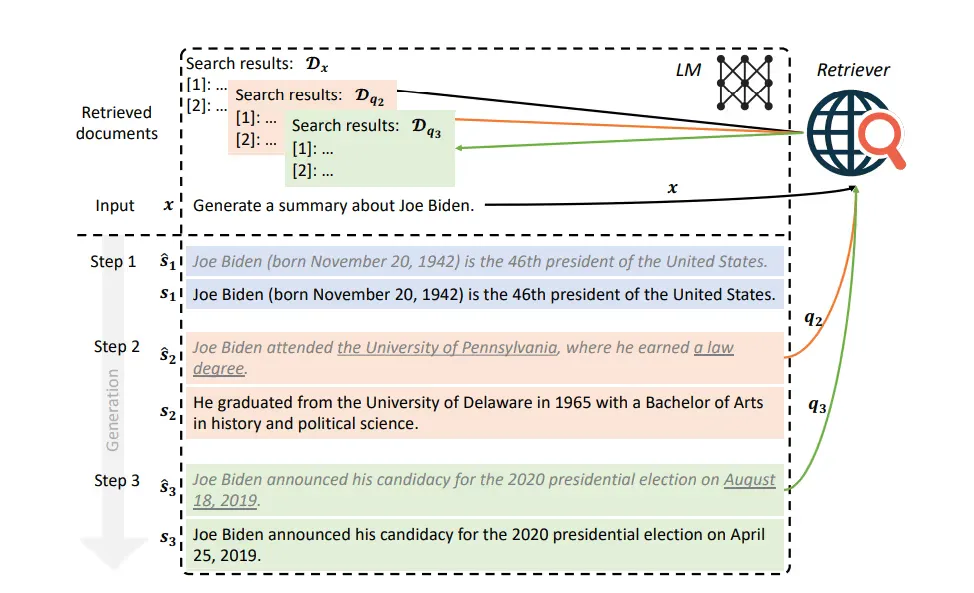Click the underlined 'a law' text
This screenshot has height=593, width=974.
point(714,348)
